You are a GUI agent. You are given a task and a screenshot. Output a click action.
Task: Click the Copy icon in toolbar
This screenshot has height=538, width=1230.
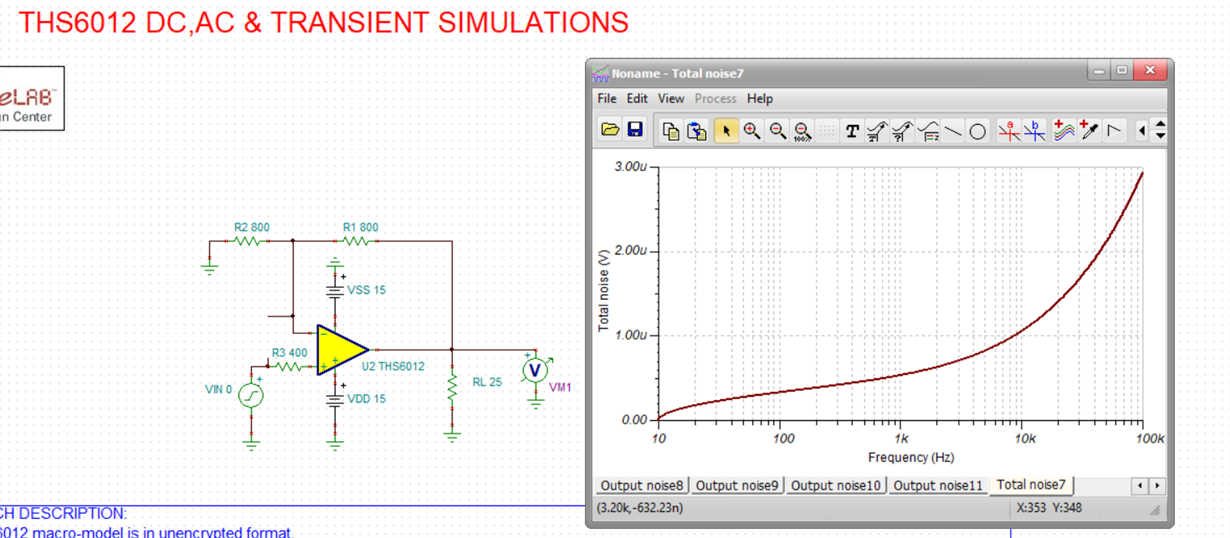coord(672,131)
